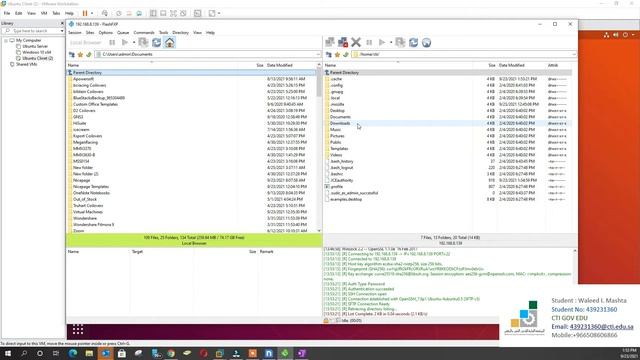This screenshot has width=640, height=360.
Task: Open dropdown arrow next to remote play button
Action: (x=391, y=42)
